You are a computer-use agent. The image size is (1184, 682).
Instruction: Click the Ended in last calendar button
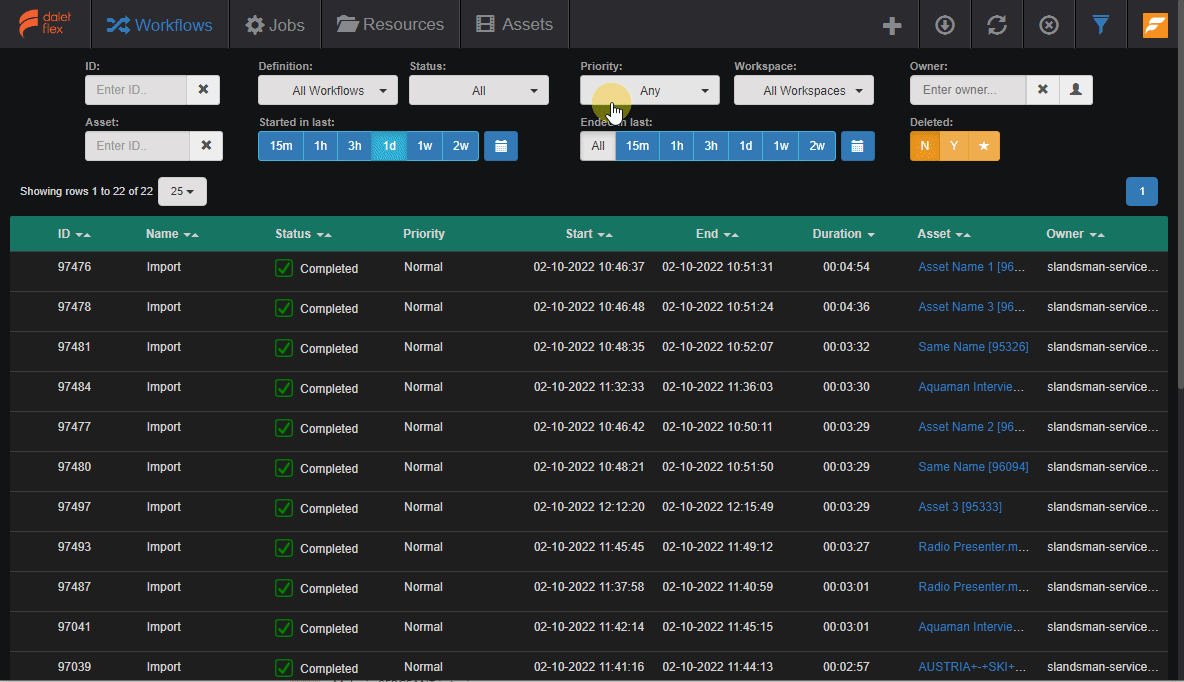click(857, 146)
